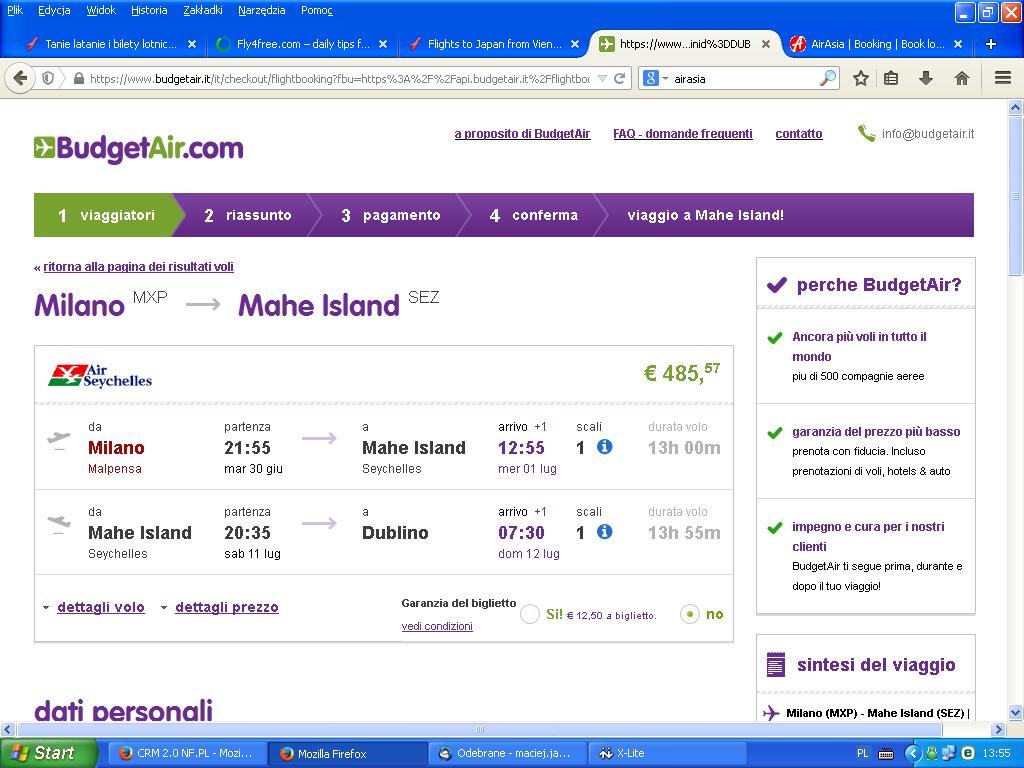
Task: Switch to Odebrane mail taskbar window
Action: pos(508,753)
